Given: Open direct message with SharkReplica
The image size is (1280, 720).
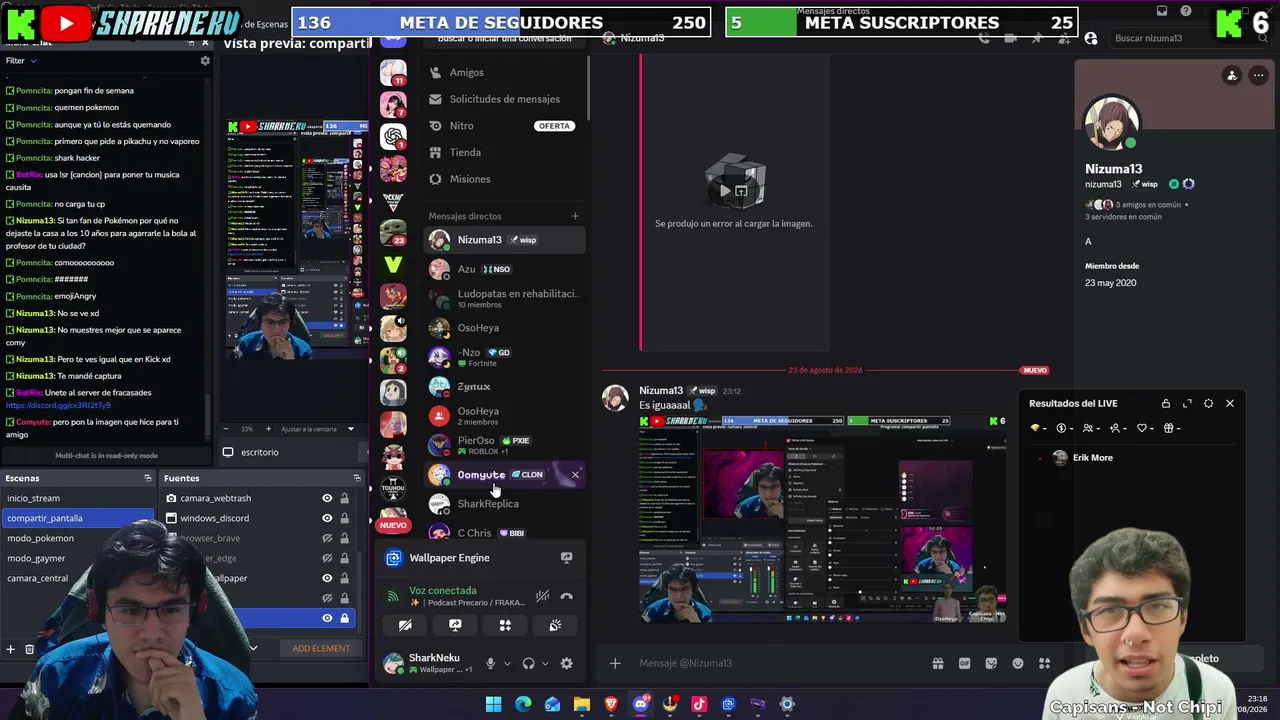Looking at the screenshot, I should pos(505,504).
